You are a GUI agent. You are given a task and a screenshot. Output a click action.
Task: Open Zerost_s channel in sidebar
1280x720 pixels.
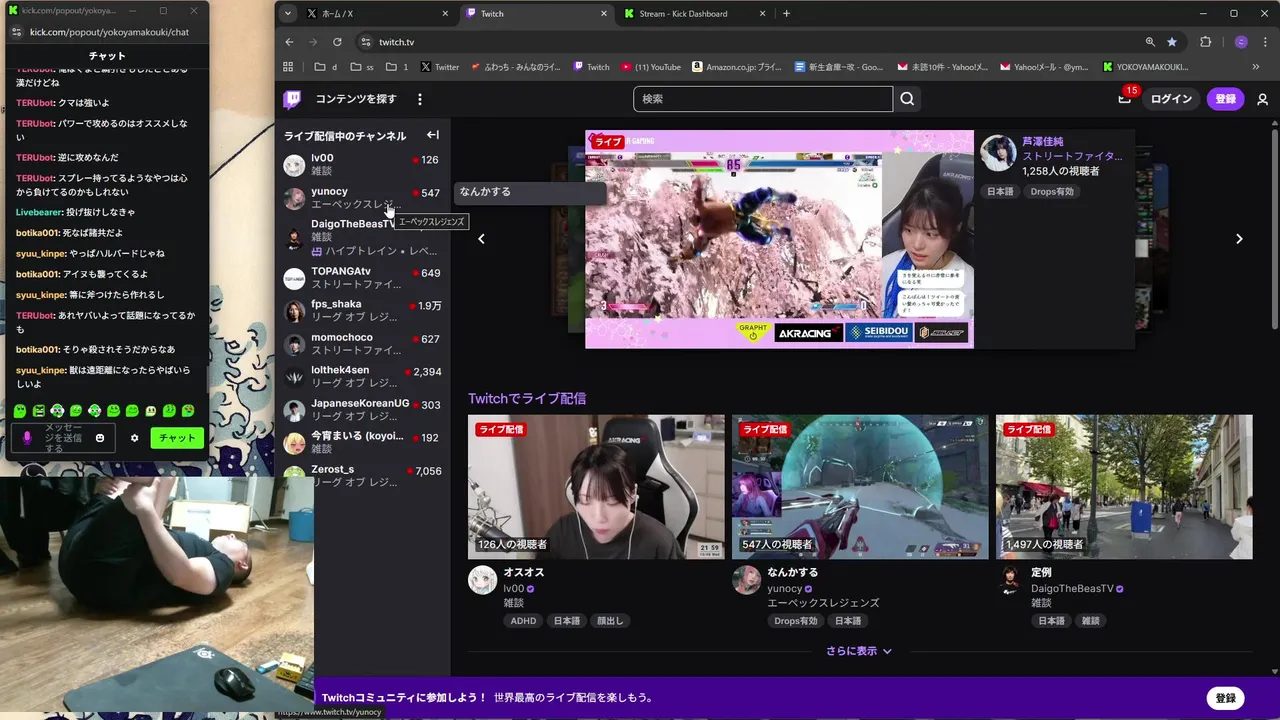(363, 476)
